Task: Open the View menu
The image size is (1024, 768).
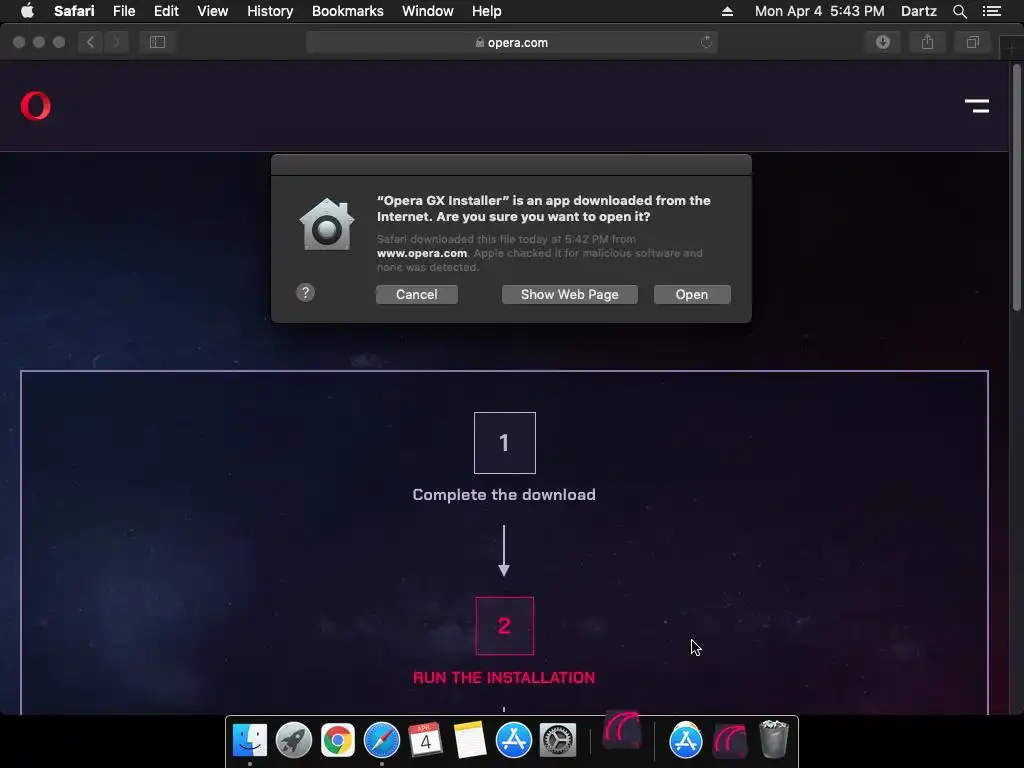Action: click(212, 11)
